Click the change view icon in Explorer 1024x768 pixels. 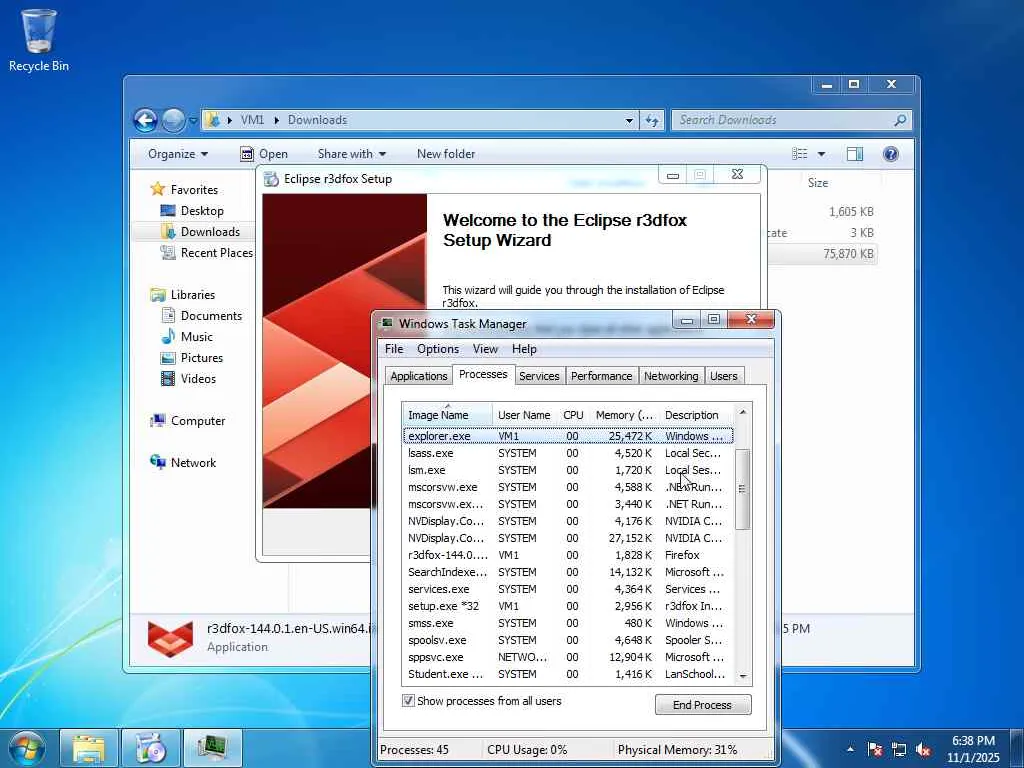(799, 154)
